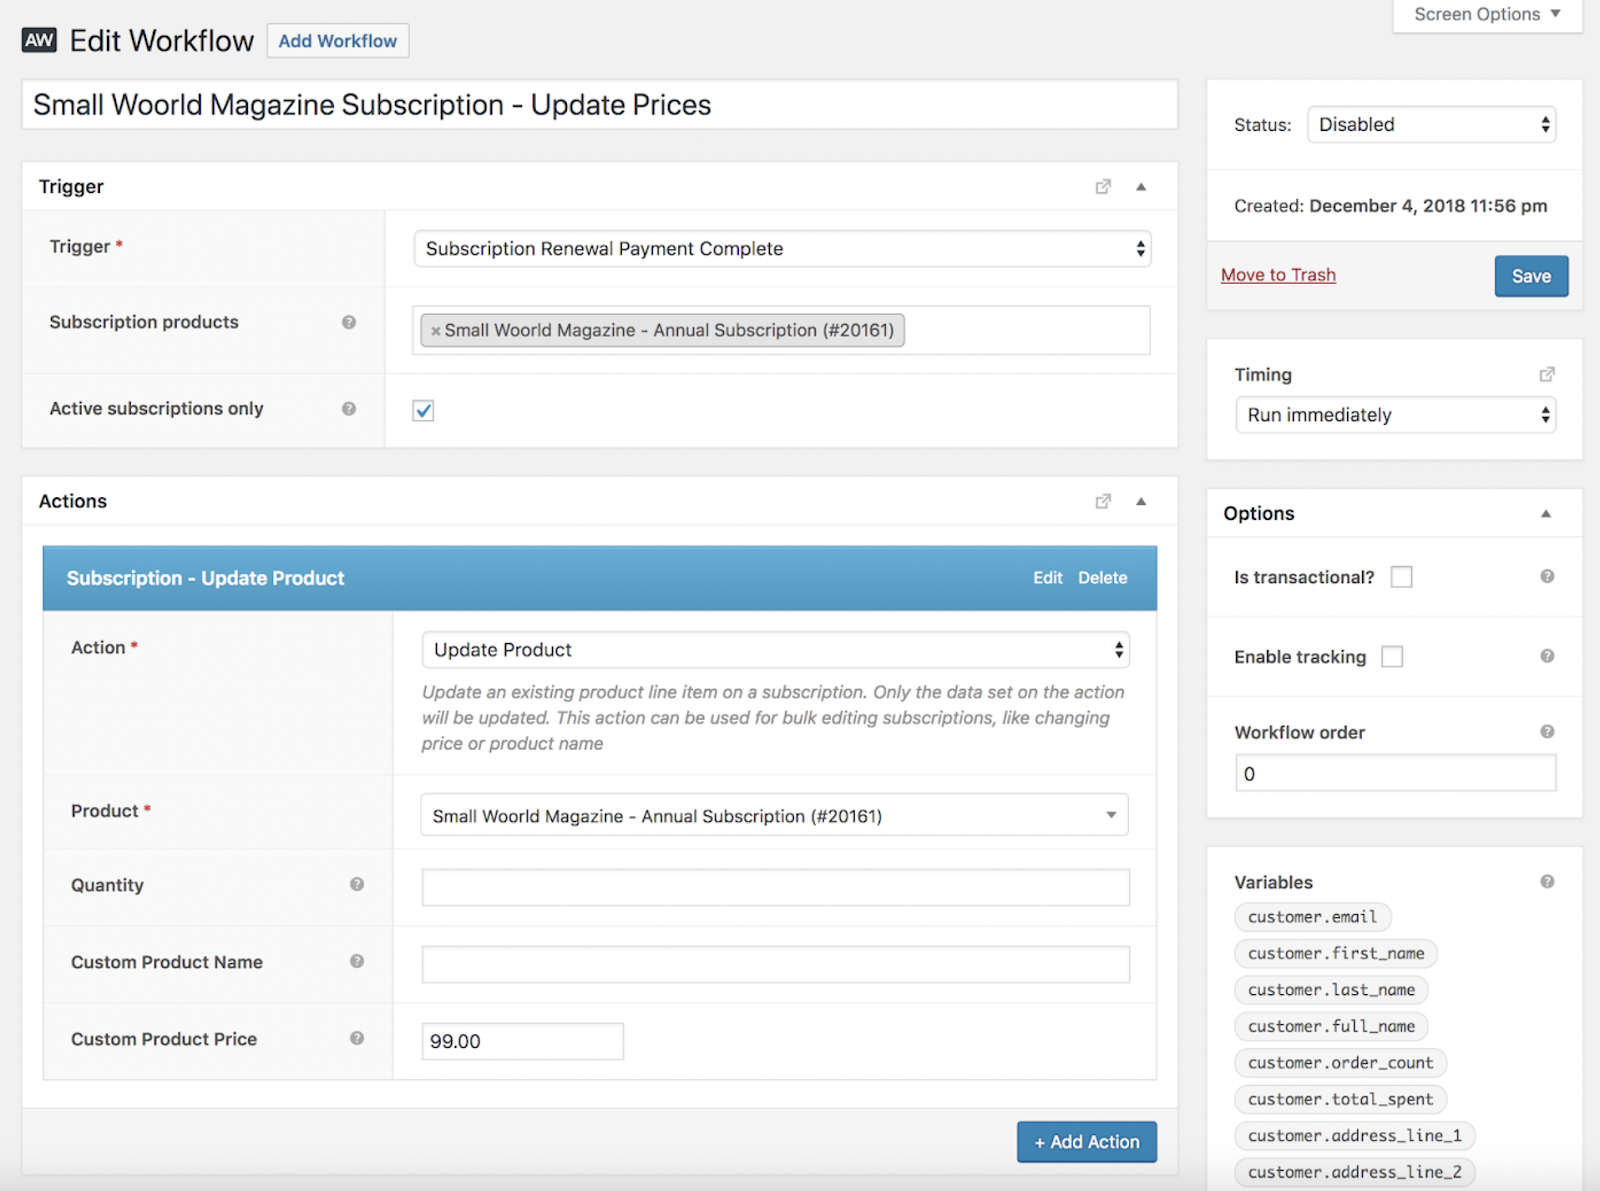The height and width of the screenshot is (1191, 1600).
Task: Enable the tracking checkbox
Action: (1392, 656)
